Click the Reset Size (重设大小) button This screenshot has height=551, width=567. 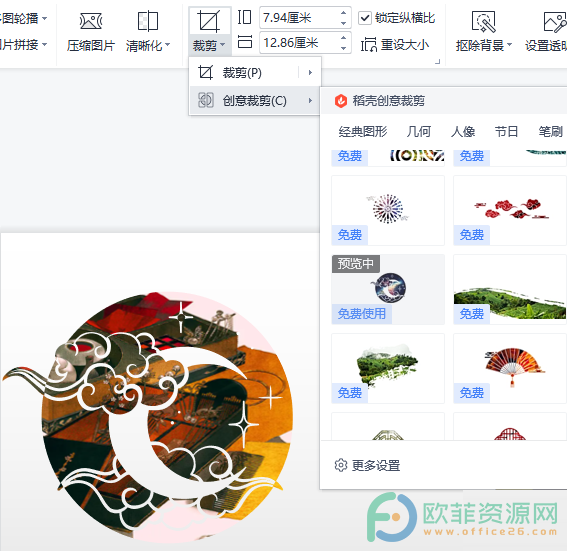click(x=395, y=45)
